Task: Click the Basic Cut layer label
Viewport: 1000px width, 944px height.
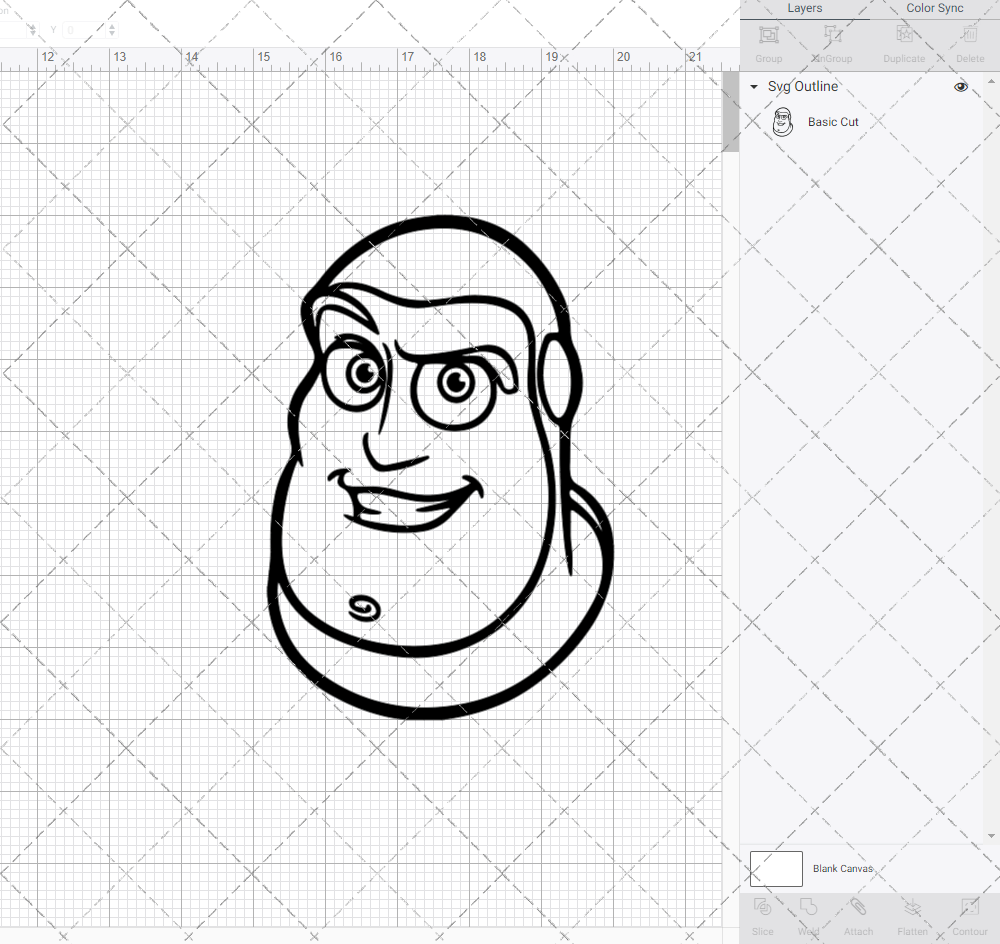Action: pos(833,122)
